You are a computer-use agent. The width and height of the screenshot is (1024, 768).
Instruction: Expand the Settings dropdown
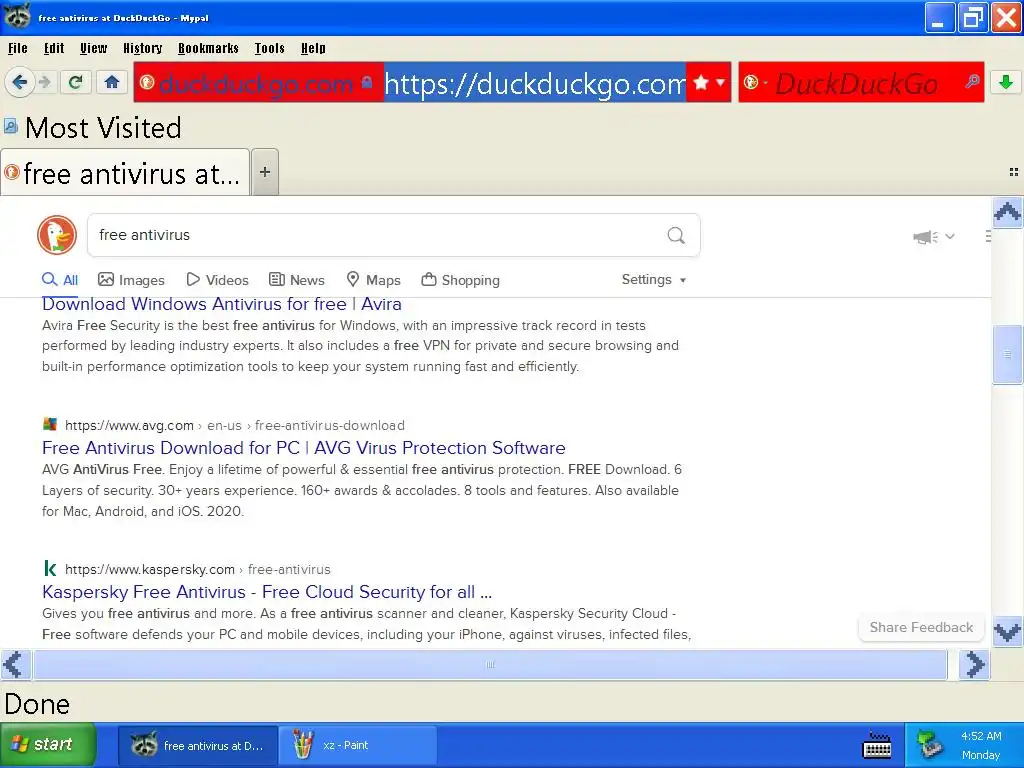pyautogui.click(x=654, y=280)
